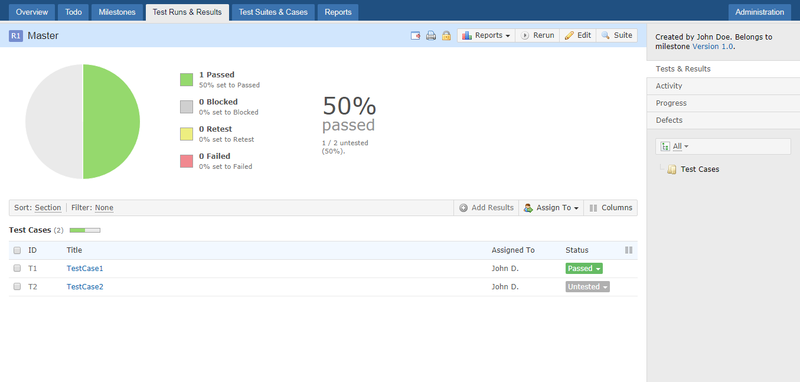
Task: Click the columns icon in table header
Action: (x=629, y=250)
